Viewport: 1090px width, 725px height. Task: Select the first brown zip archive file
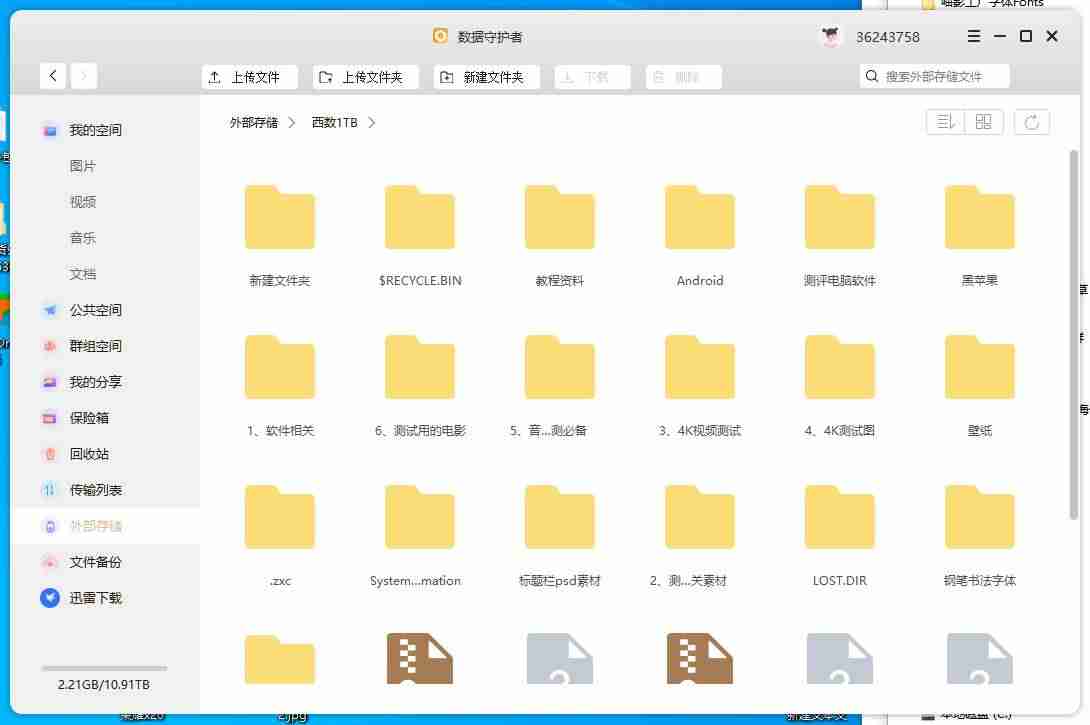420,658
